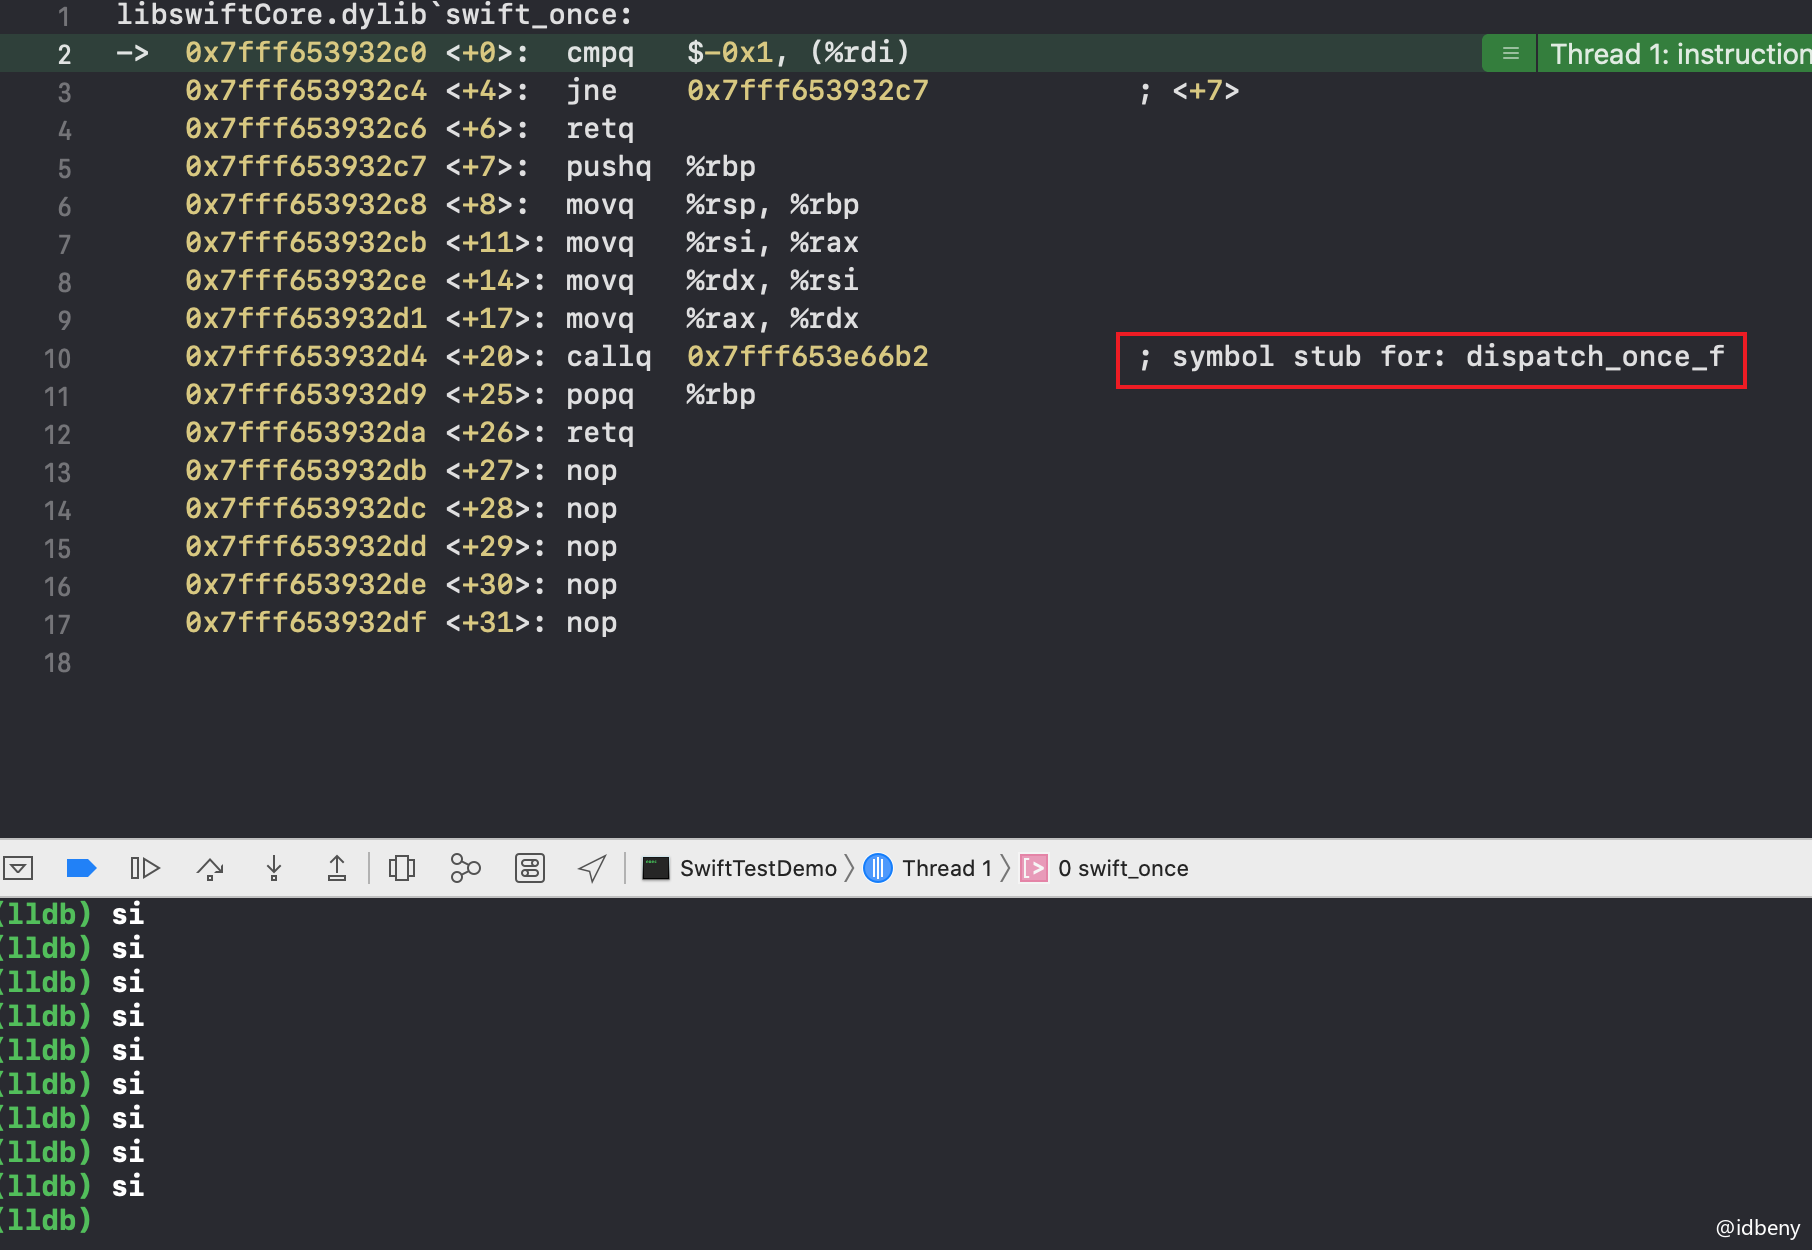Image resolution: width=1812 pixels, height=1250 pixels.
Task: Click the callq instruction on line 10
Action: pos(608,357)
